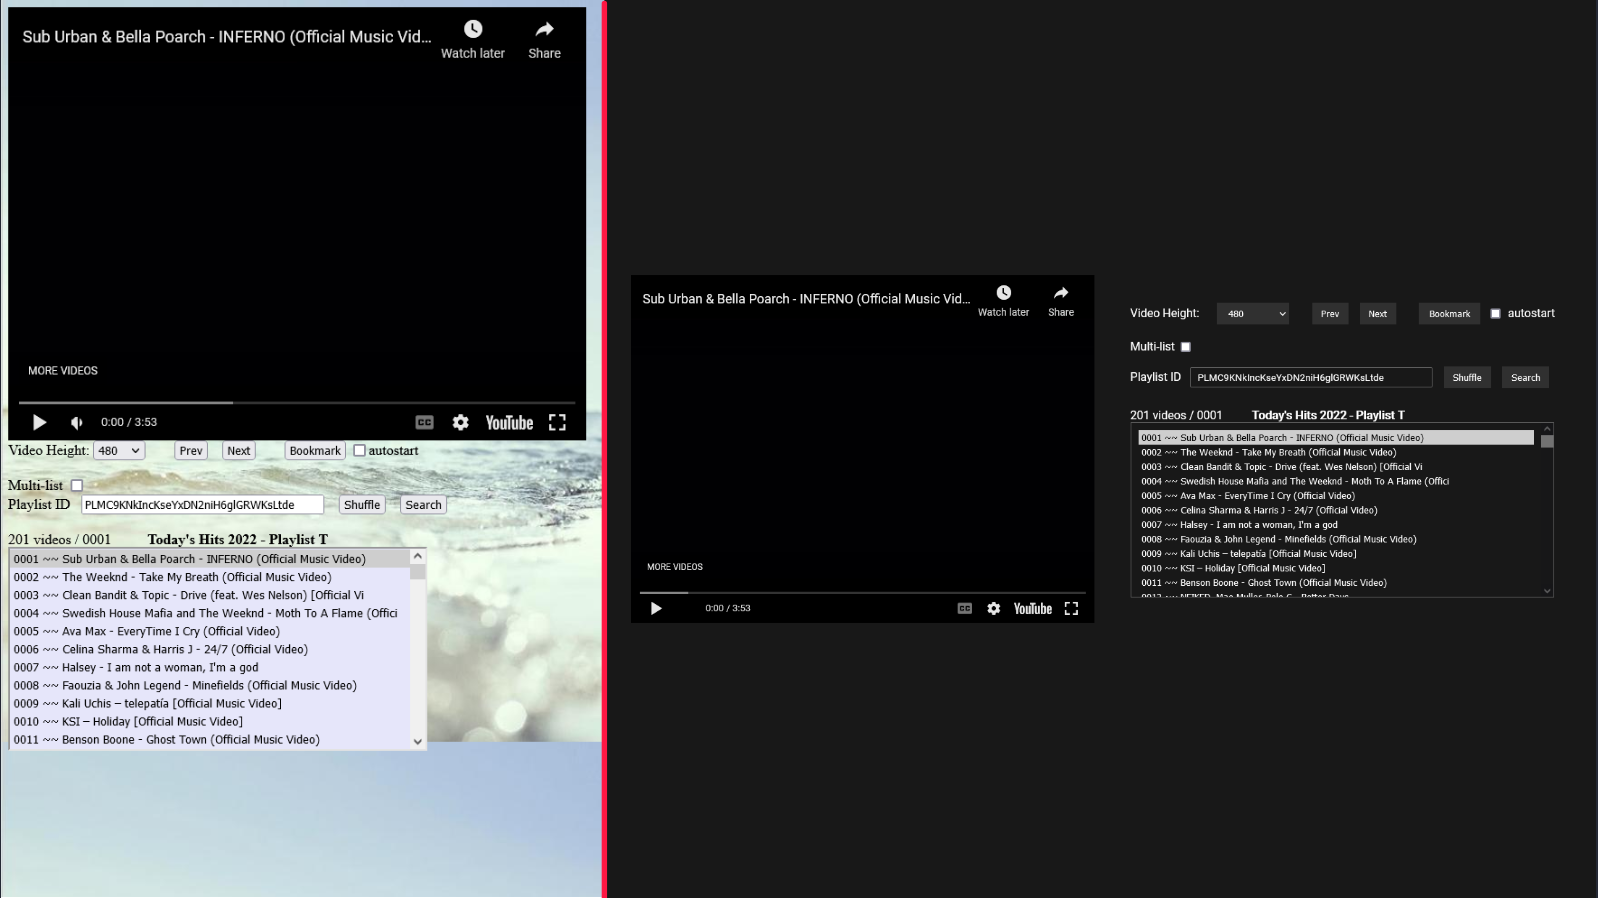Enter fullscreen in right dark player

[1071, 608]
